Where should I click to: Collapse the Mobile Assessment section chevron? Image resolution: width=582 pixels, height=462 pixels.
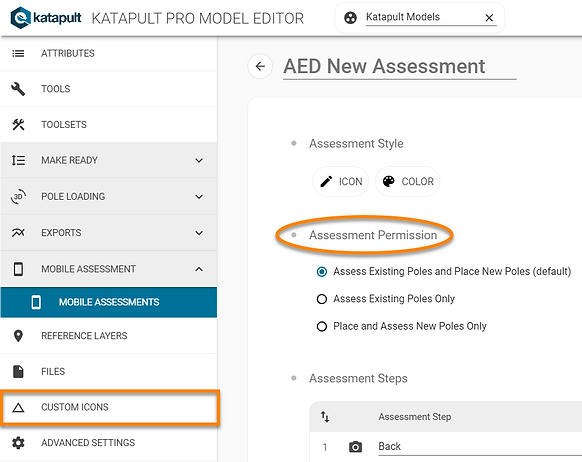(x=199, y=269)
